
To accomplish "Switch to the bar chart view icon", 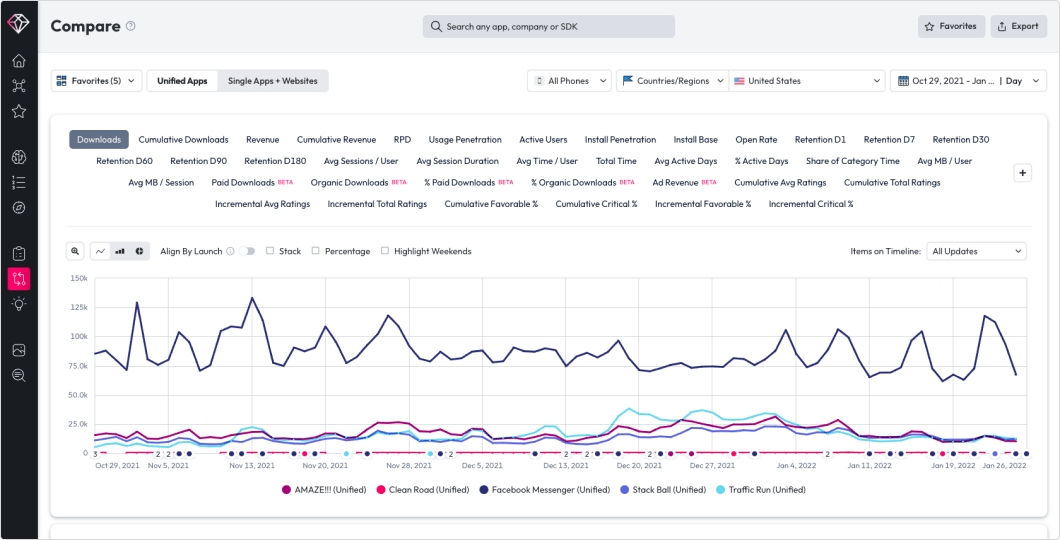I will point(120,251).
